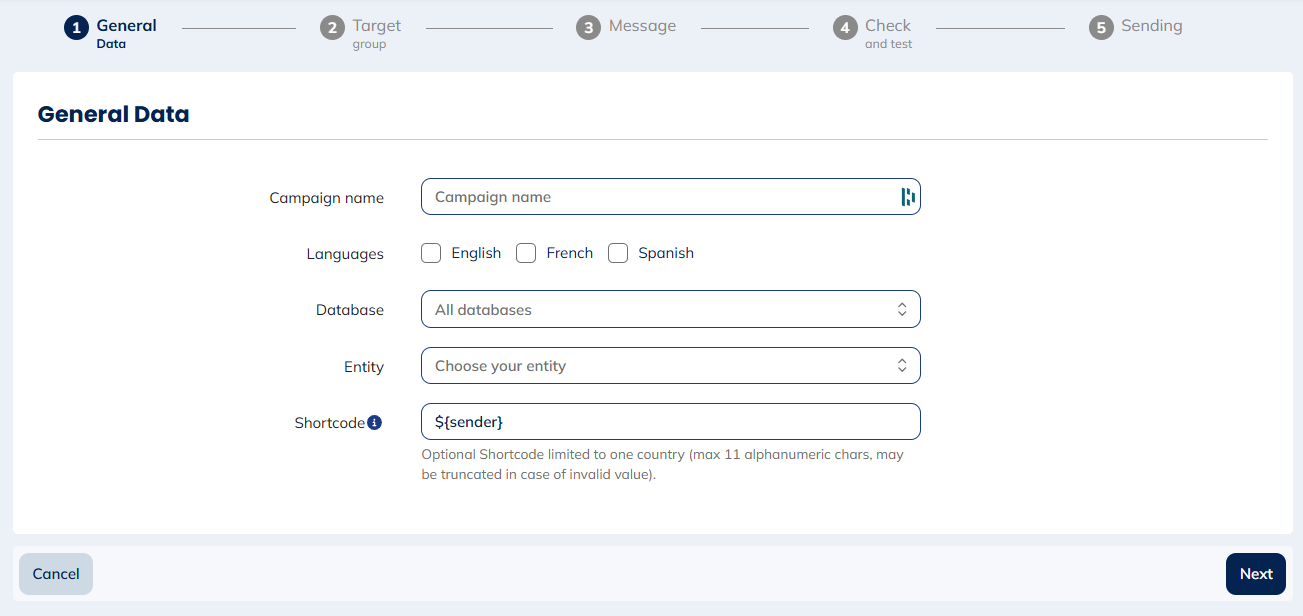Open the Choose your entity dropdown
1303x616 pixels.
point(671,365)
